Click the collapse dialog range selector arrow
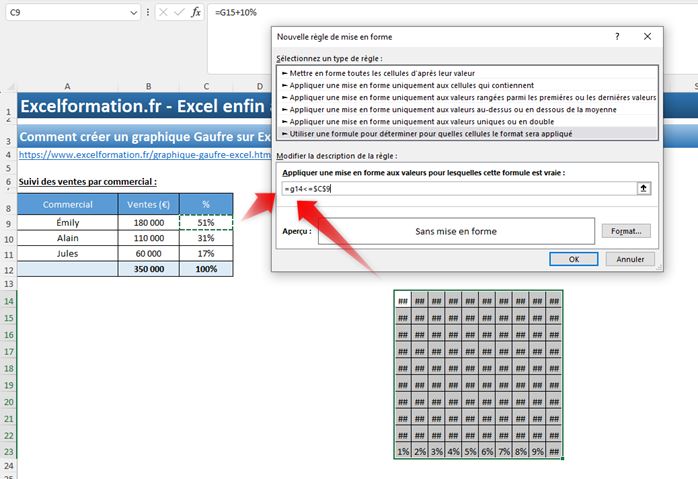Screen dimensions: 698x479 click(644, 189)
